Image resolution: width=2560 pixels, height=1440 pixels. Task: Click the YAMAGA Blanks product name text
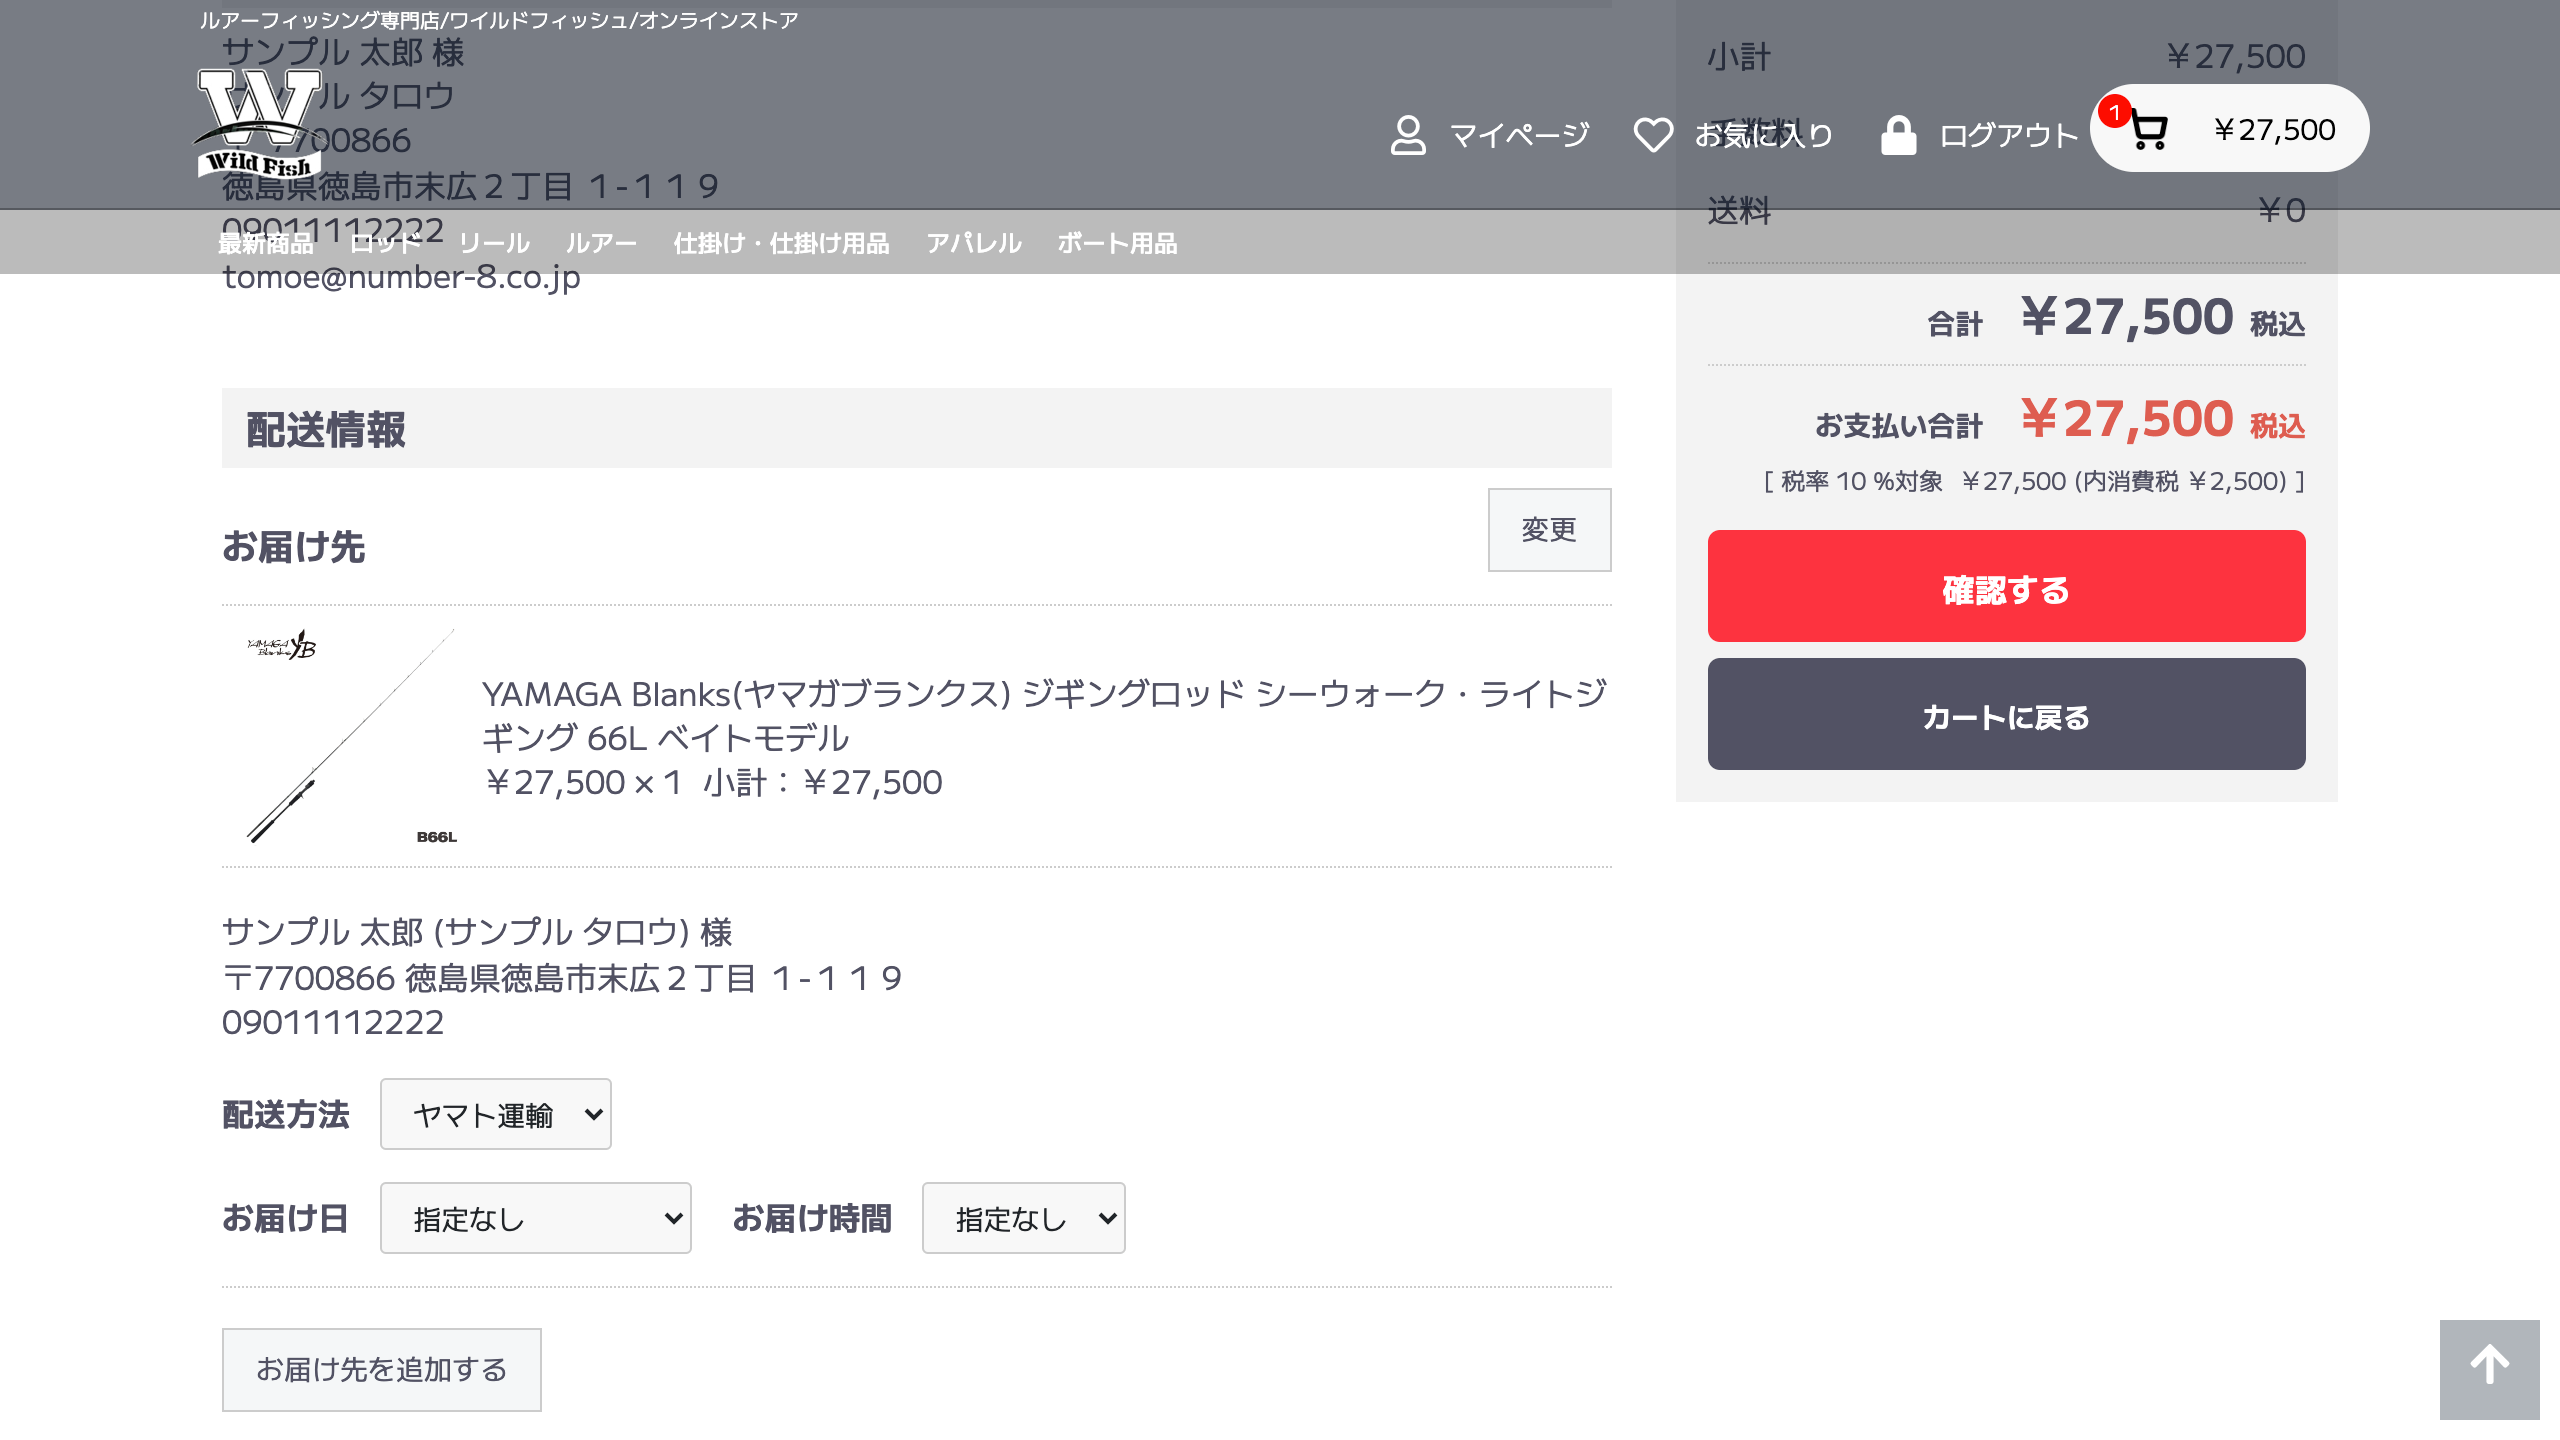point(1044,716)
